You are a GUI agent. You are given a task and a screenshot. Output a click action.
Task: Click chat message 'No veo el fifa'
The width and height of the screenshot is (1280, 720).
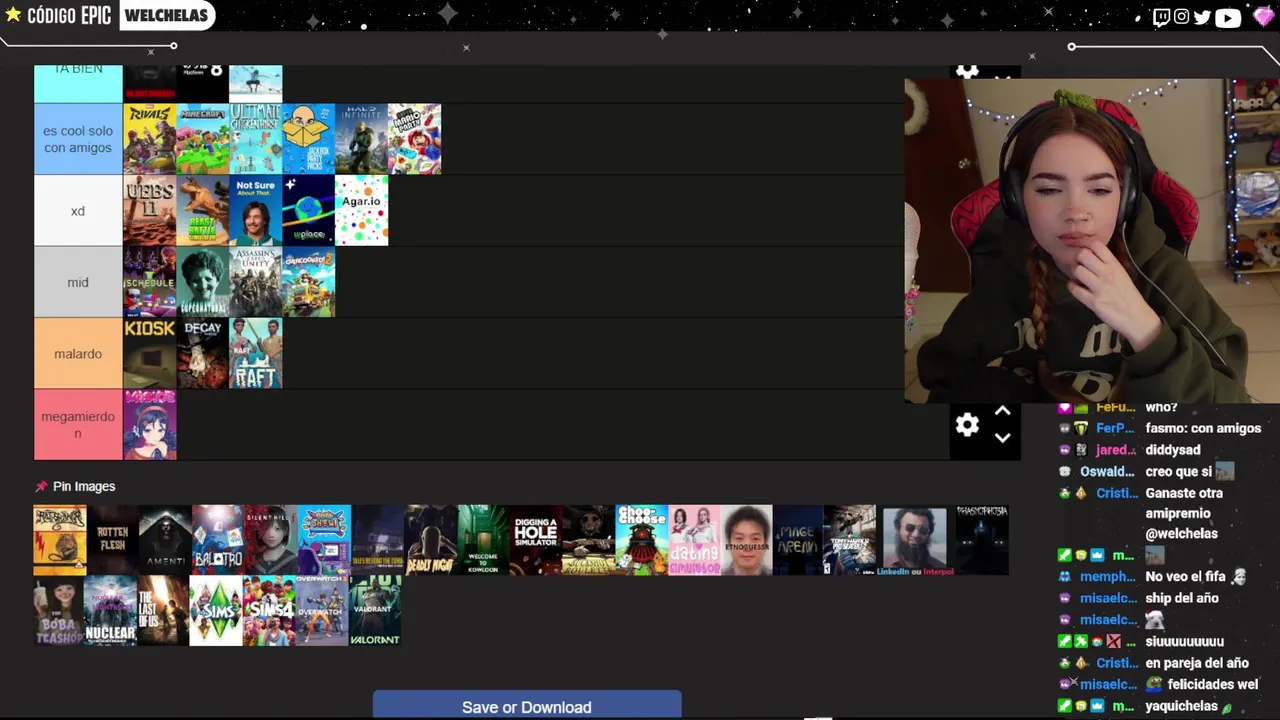[1186, 576]
